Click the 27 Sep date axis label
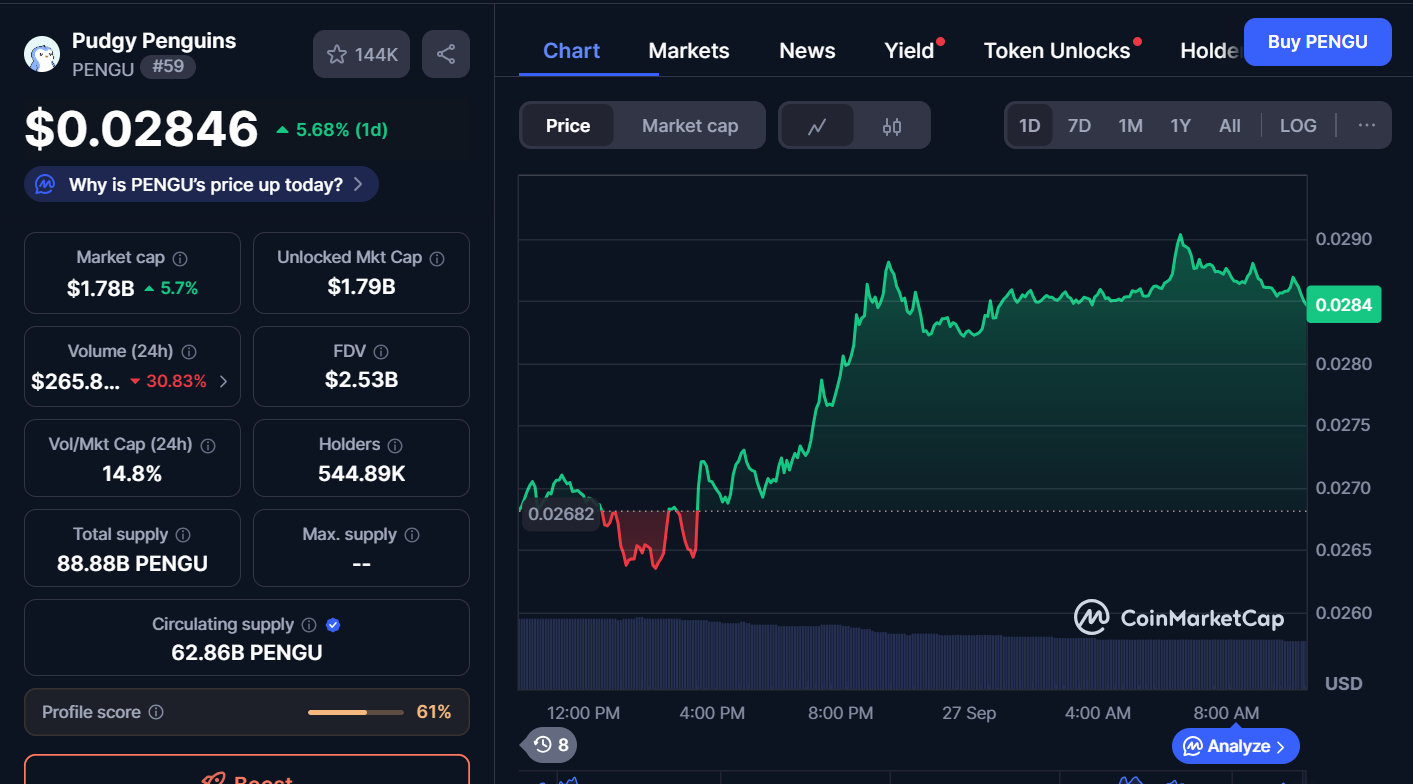The image size is (1413, 784). [x=969, y=713]
